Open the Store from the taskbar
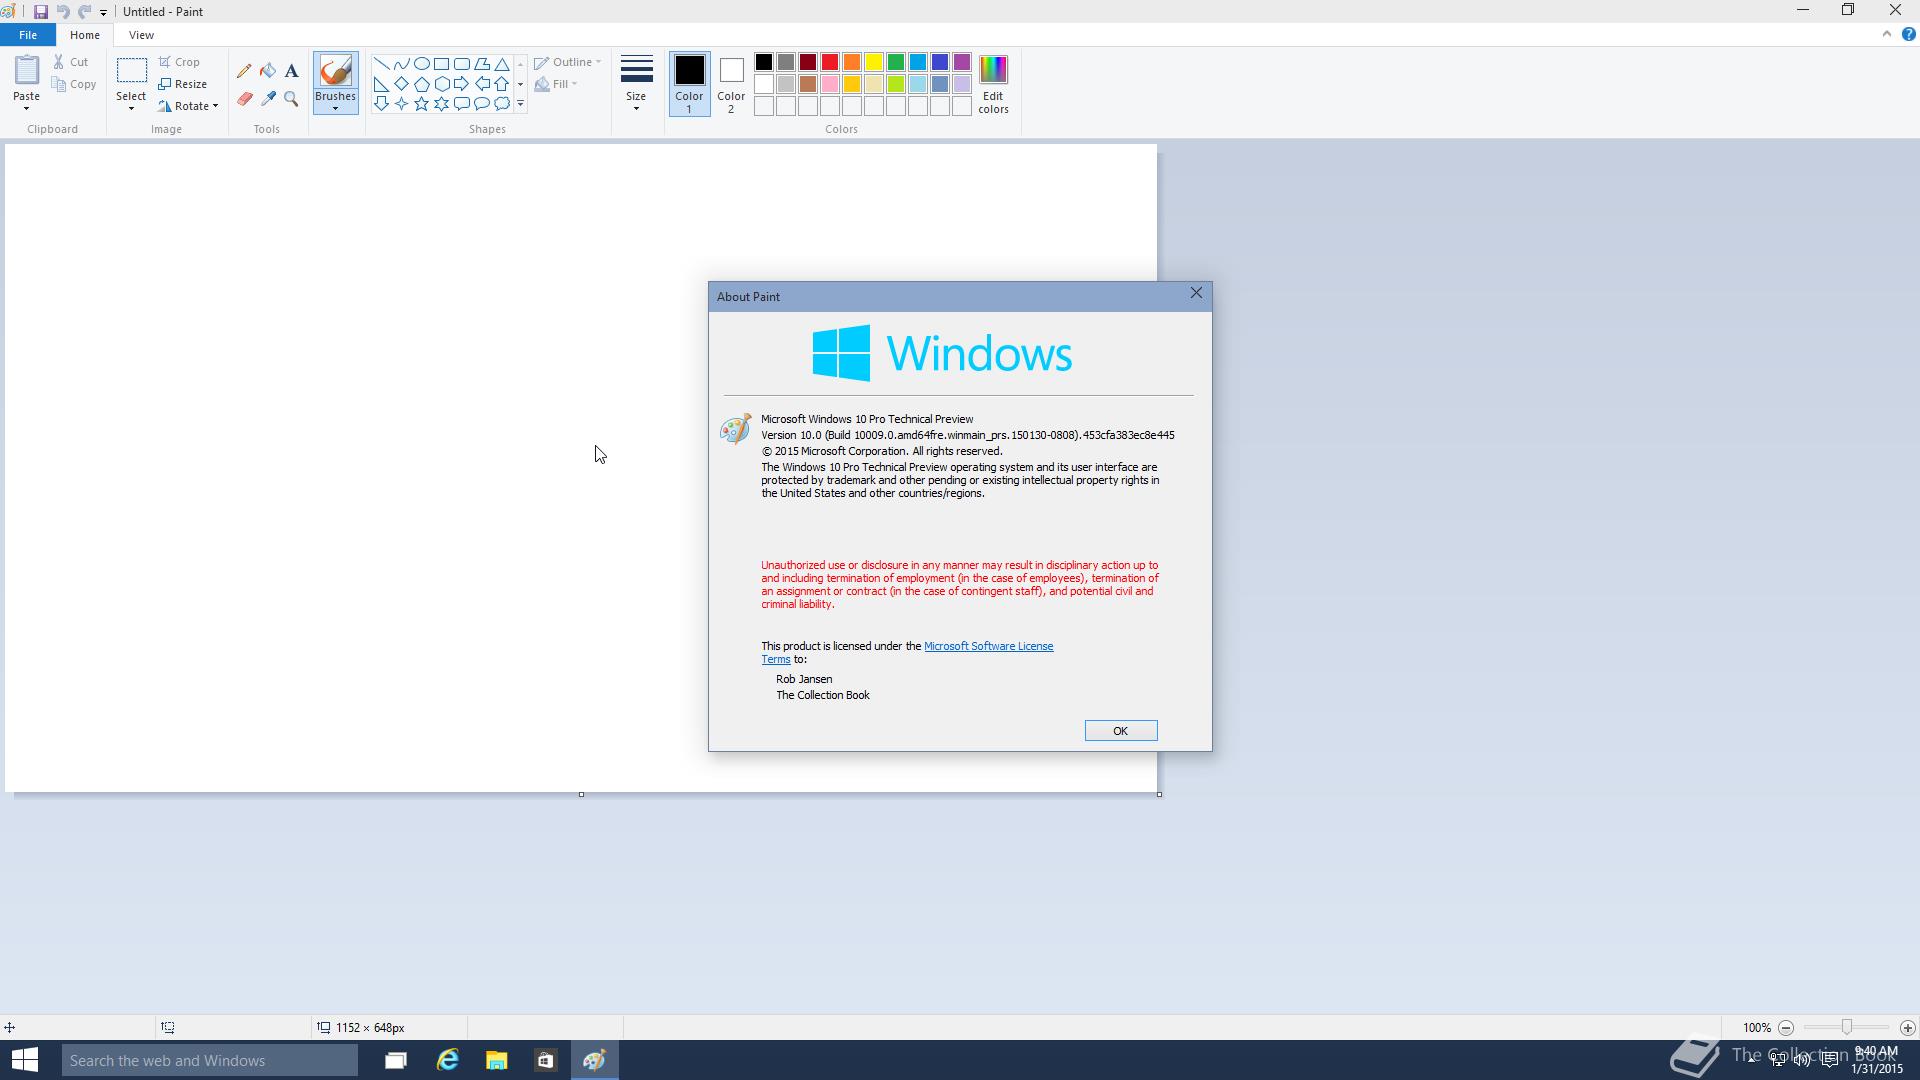Viewport: 1920px width, 1080px height. [x=545, y=1060]
